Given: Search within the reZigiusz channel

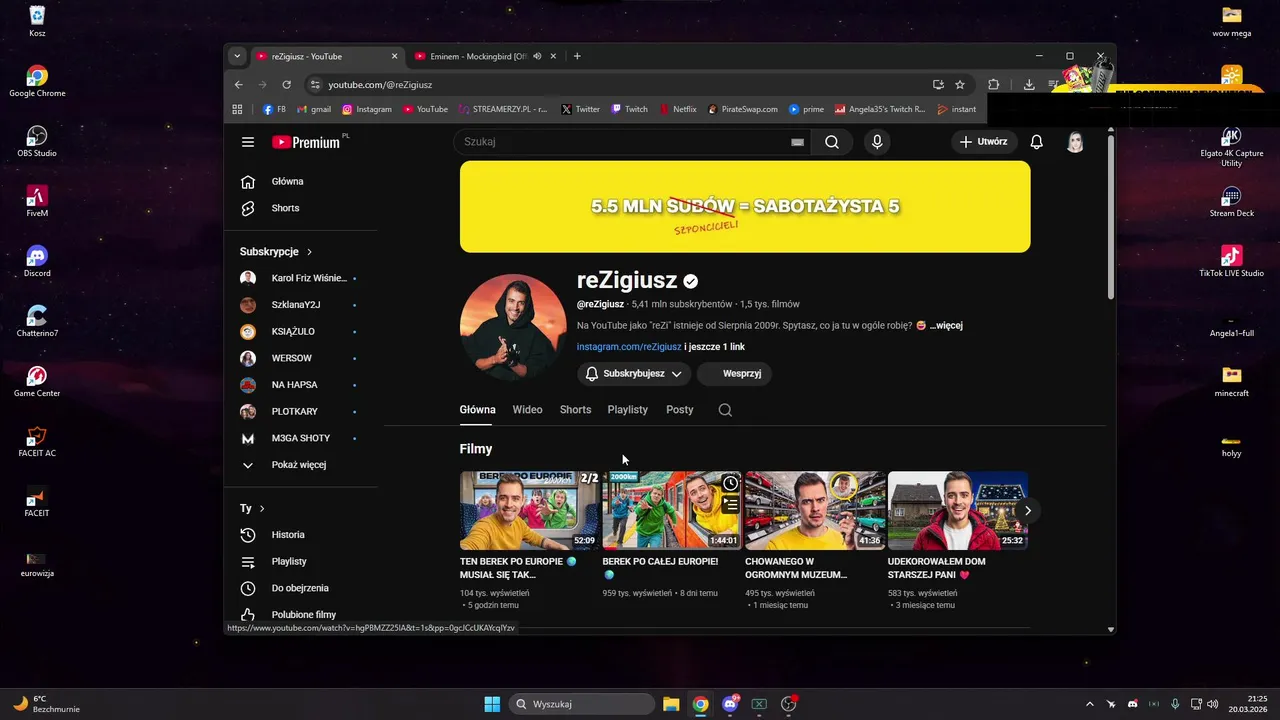Looking at the screenshot, I should 725,410.
